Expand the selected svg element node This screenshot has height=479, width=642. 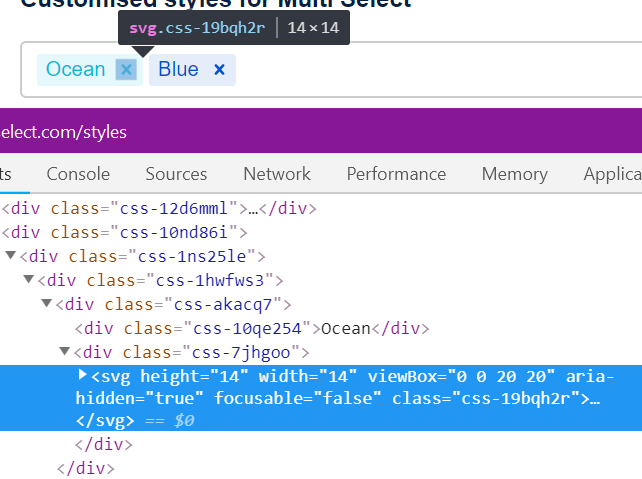(x=82, y=375)
